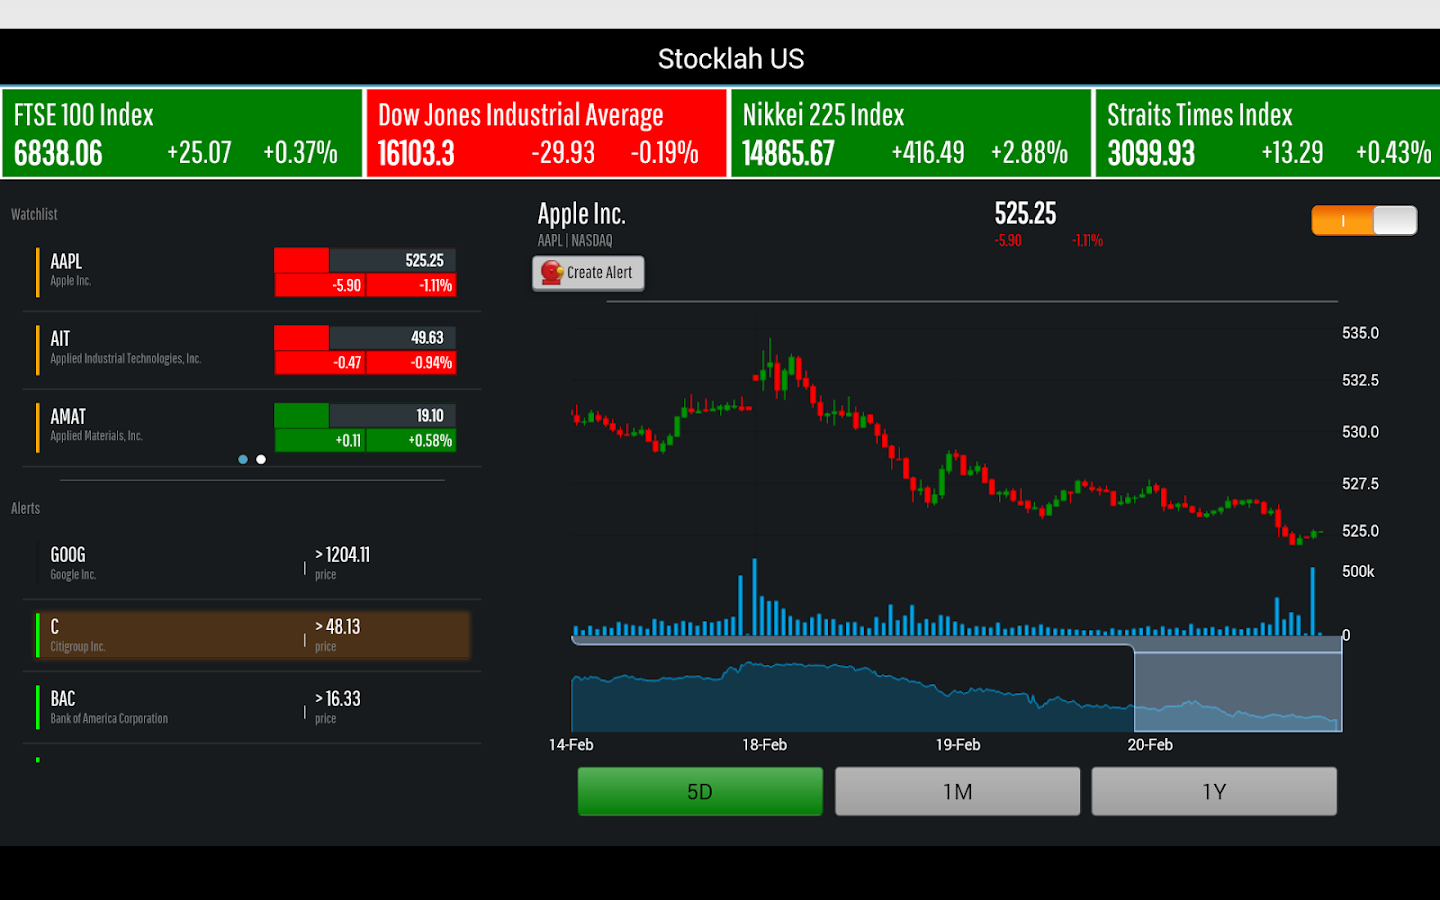Click the 535.0 price axis label

(1360, 333)
